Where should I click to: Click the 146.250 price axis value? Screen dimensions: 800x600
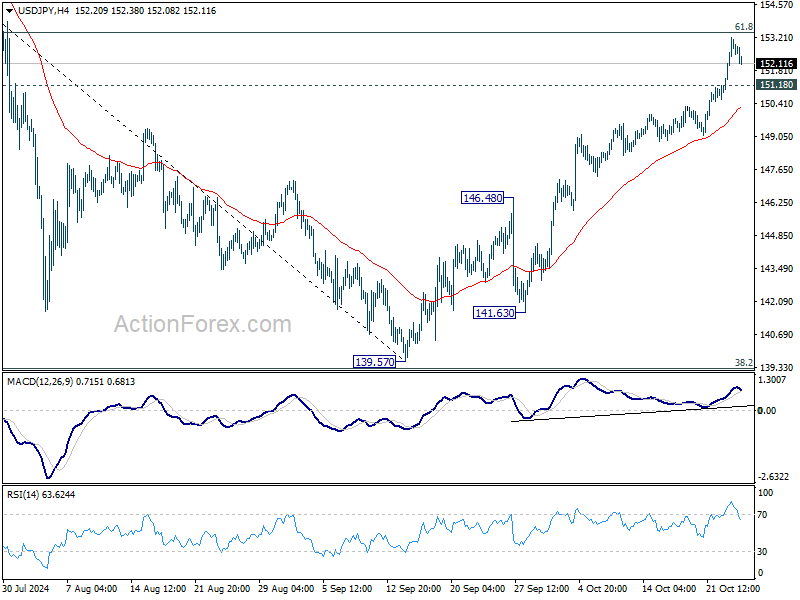point(777,203)
